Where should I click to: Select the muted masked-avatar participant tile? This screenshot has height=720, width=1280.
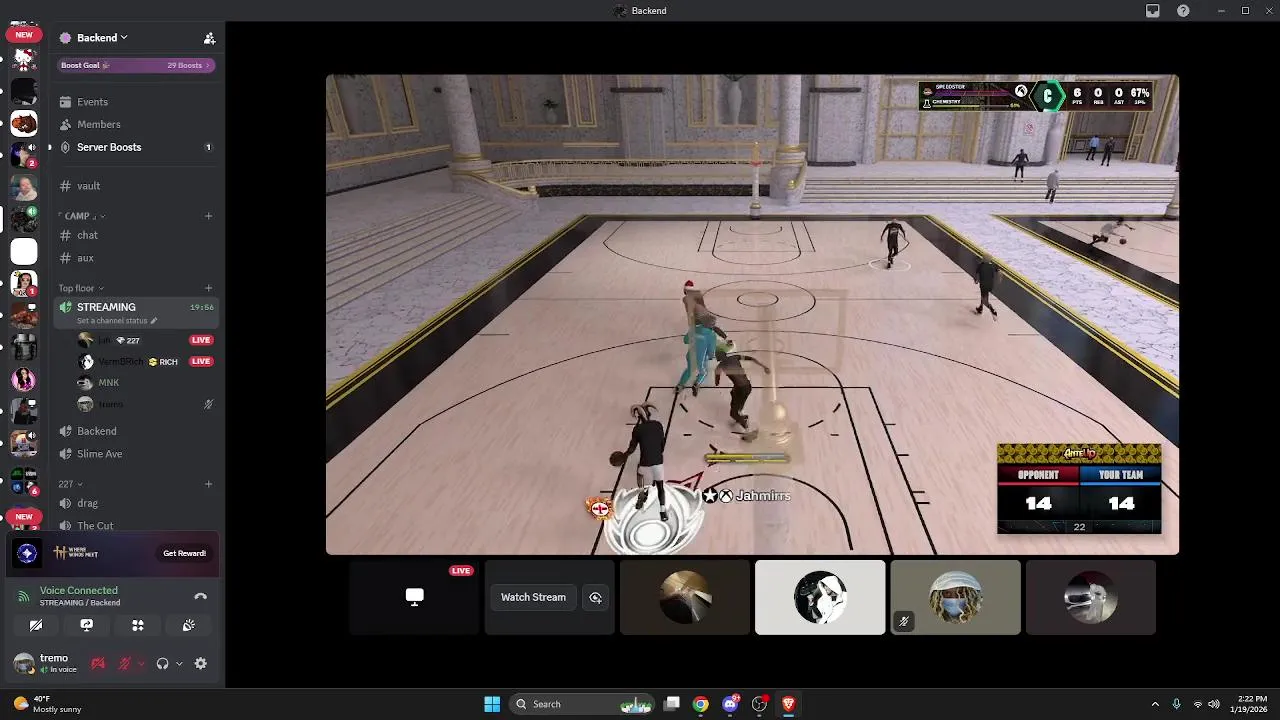[955, 597]
